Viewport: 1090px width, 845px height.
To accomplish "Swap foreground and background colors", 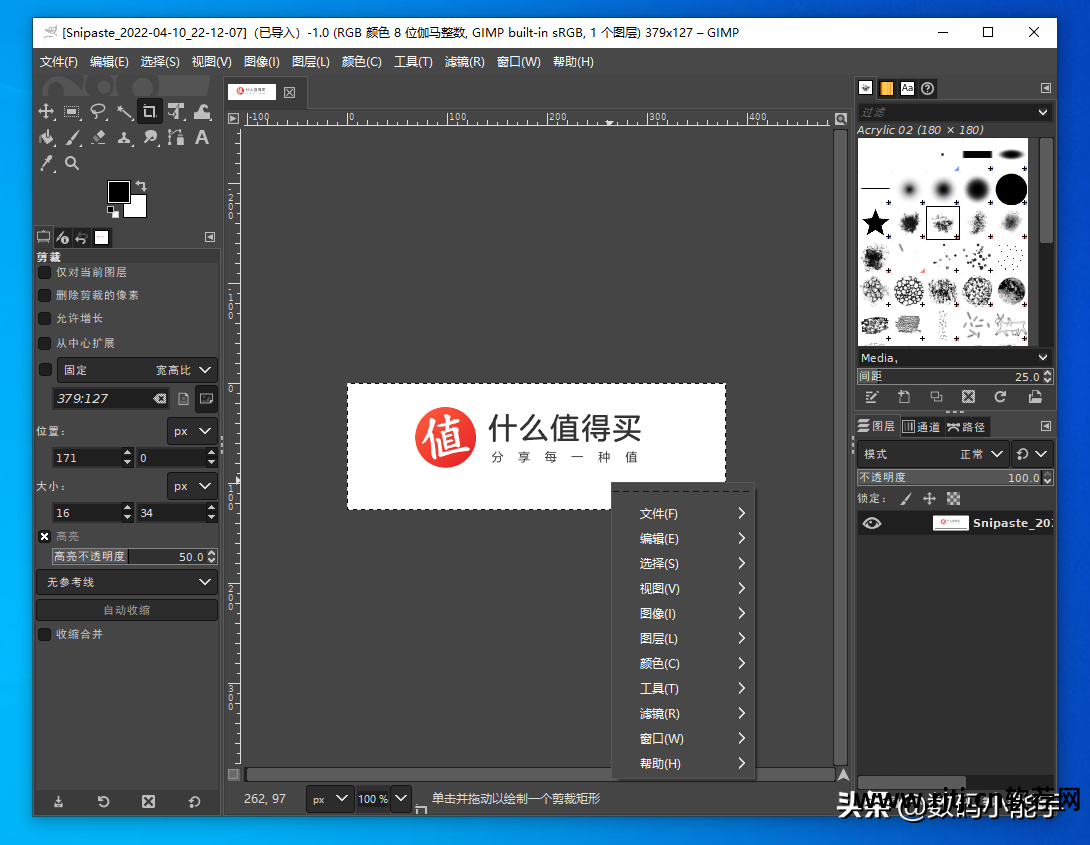I will pos(141,186).
